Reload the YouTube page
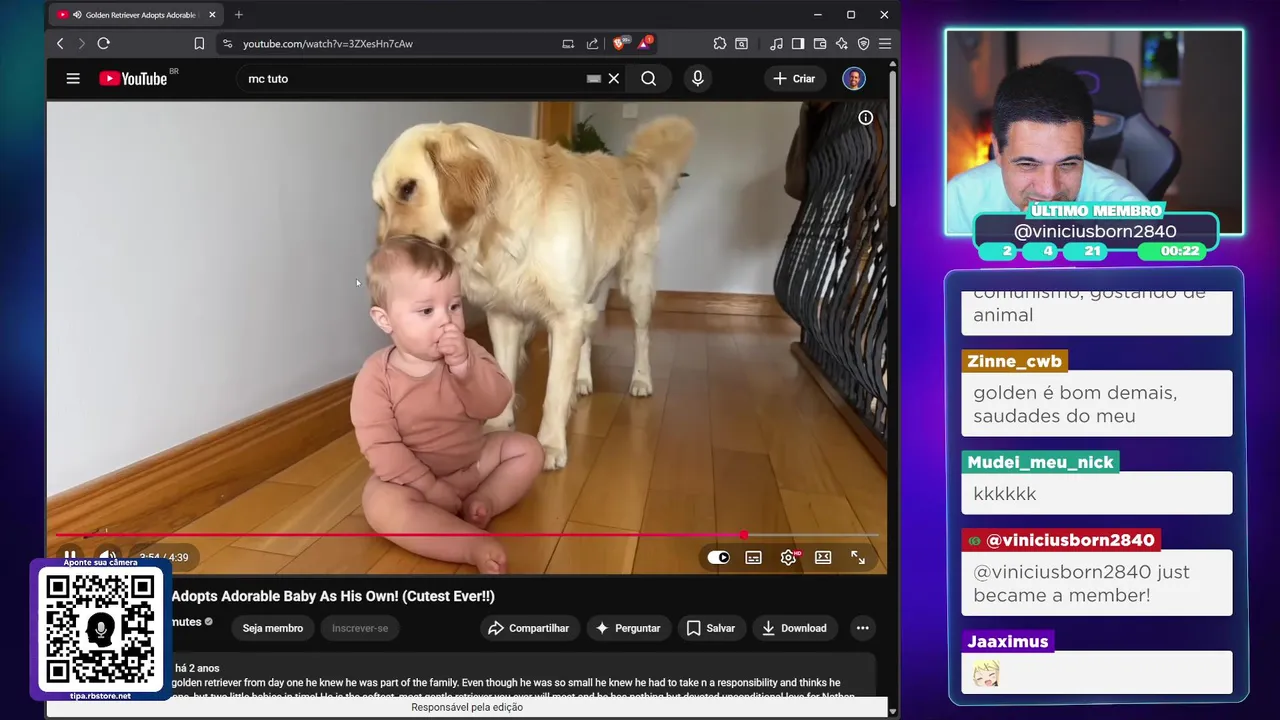Image resolution: width=1280 pixels, height=720 pixels. [103, 44]
